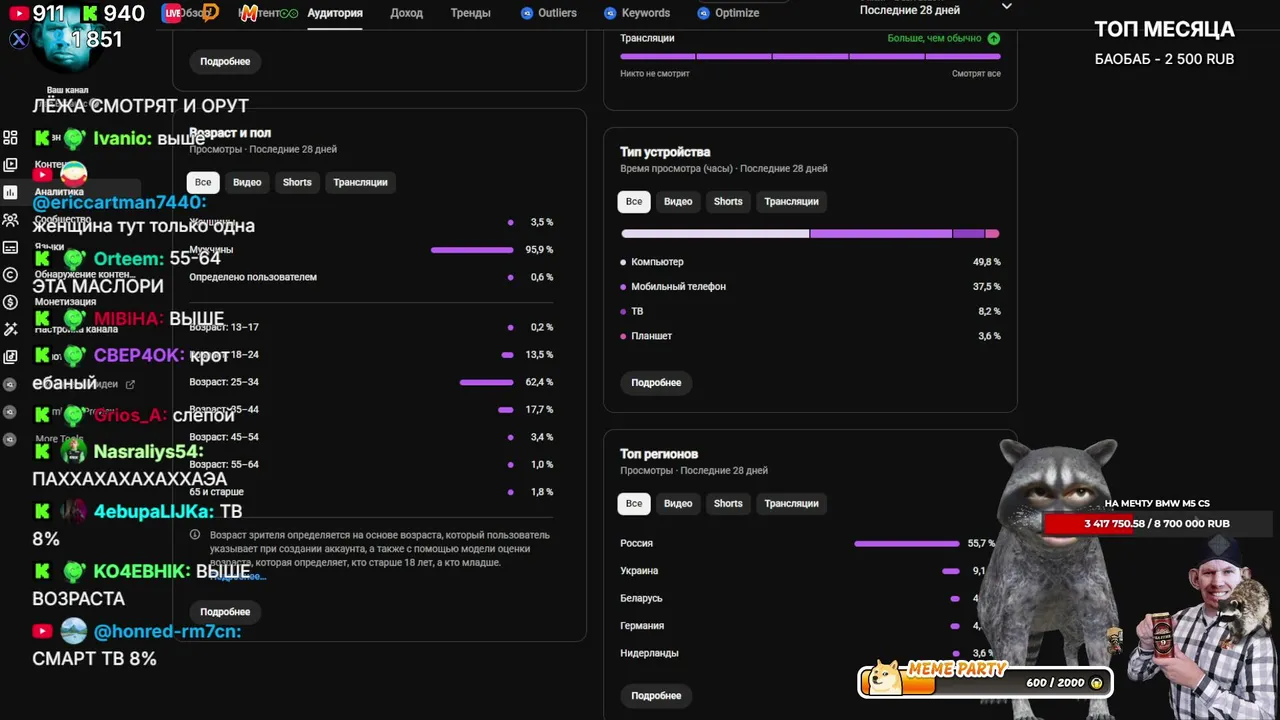Click the 'Нидерланды' region label

(649, 653)
